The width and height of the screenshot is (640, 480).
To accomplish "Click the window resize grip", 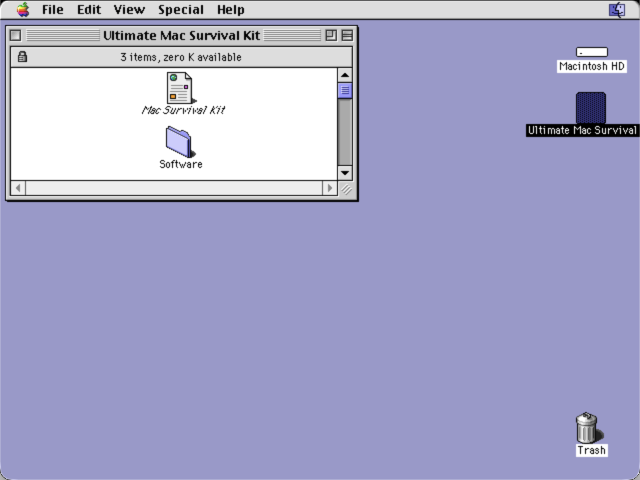I will point(346,189).
